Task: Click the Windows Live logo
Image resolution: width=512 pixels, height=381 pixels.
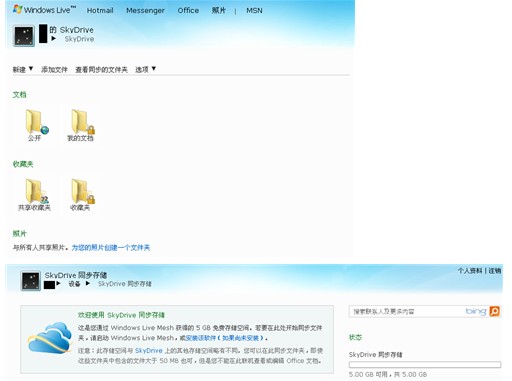Action: pos(44,10)
